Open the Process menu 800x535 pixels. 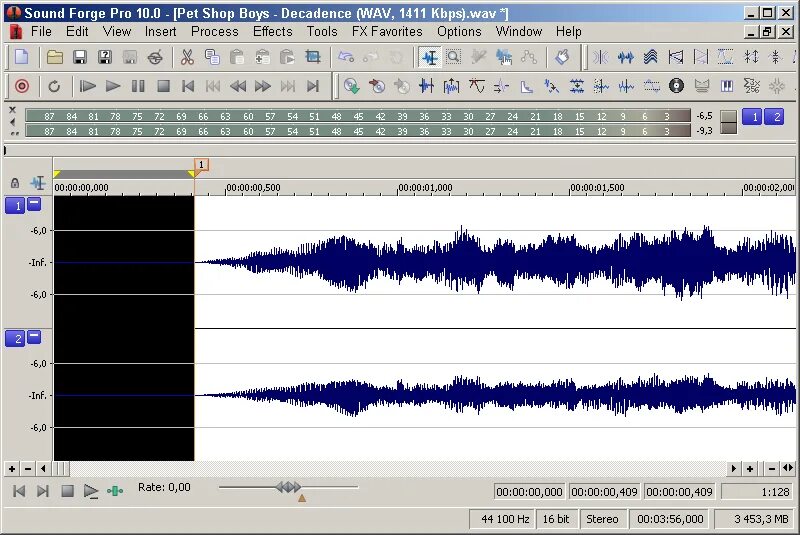[214, 32]
